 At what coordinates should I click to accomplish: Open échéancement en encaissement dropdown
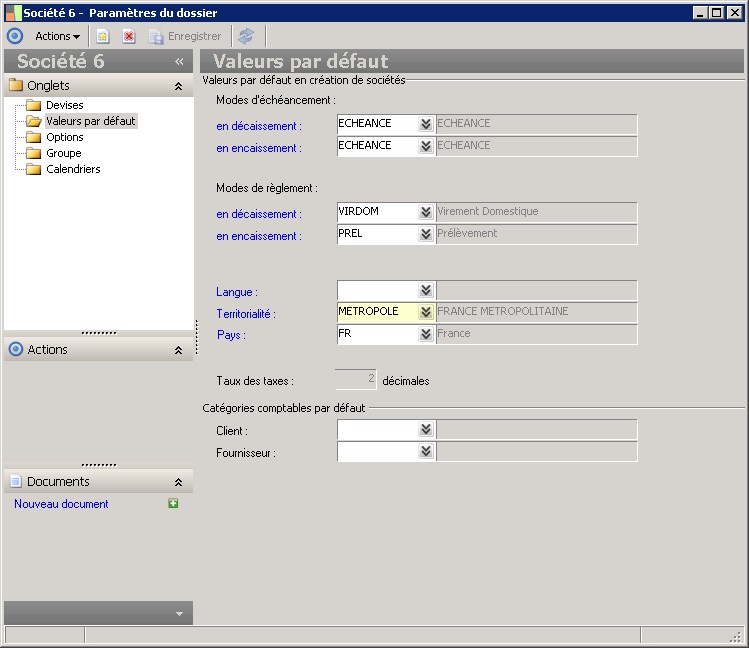click(426, 146)
